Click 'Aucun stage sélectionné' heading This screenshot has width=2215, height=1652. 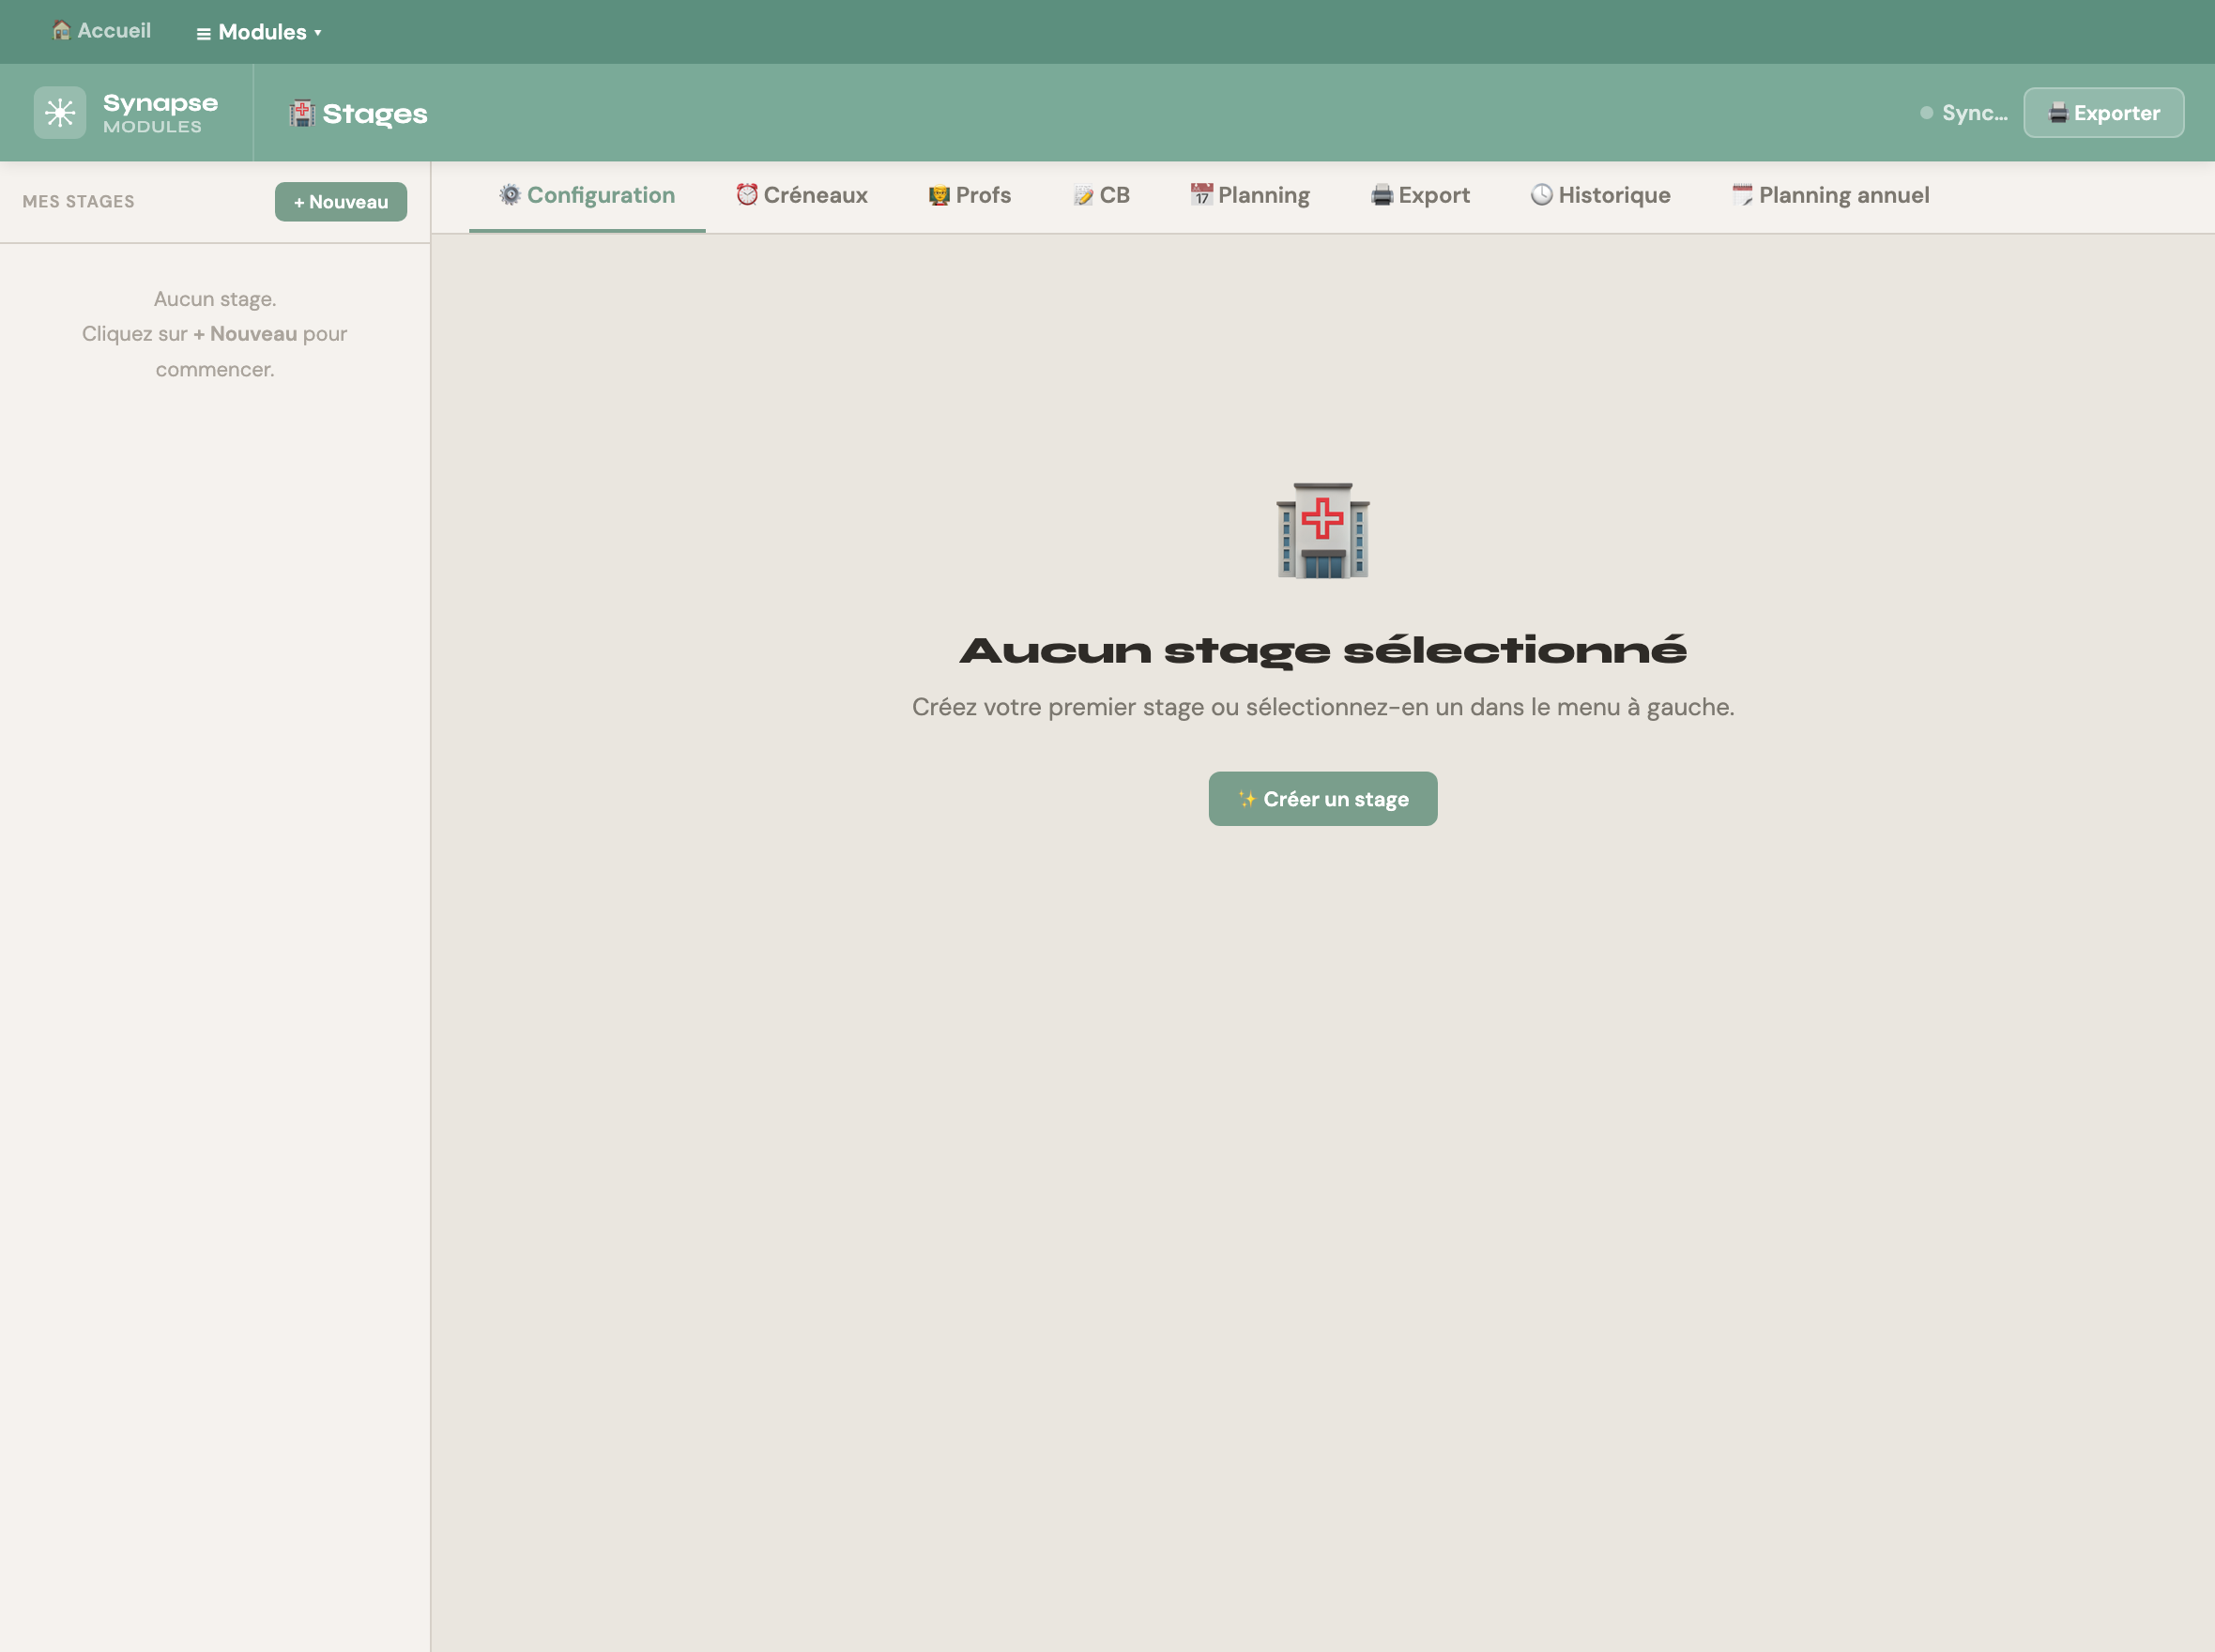tap(1322, 651)
